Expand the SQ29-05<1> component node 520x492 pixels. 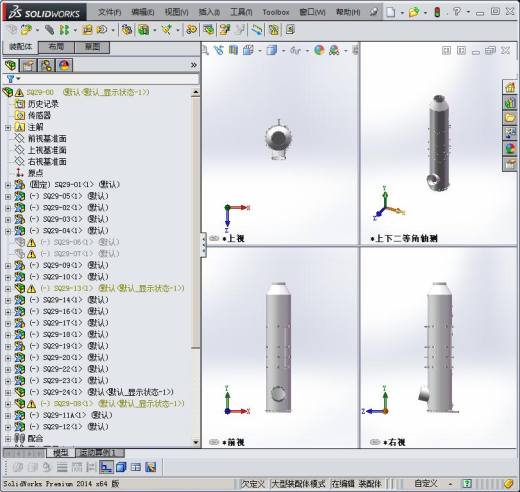tap(8, 197)
